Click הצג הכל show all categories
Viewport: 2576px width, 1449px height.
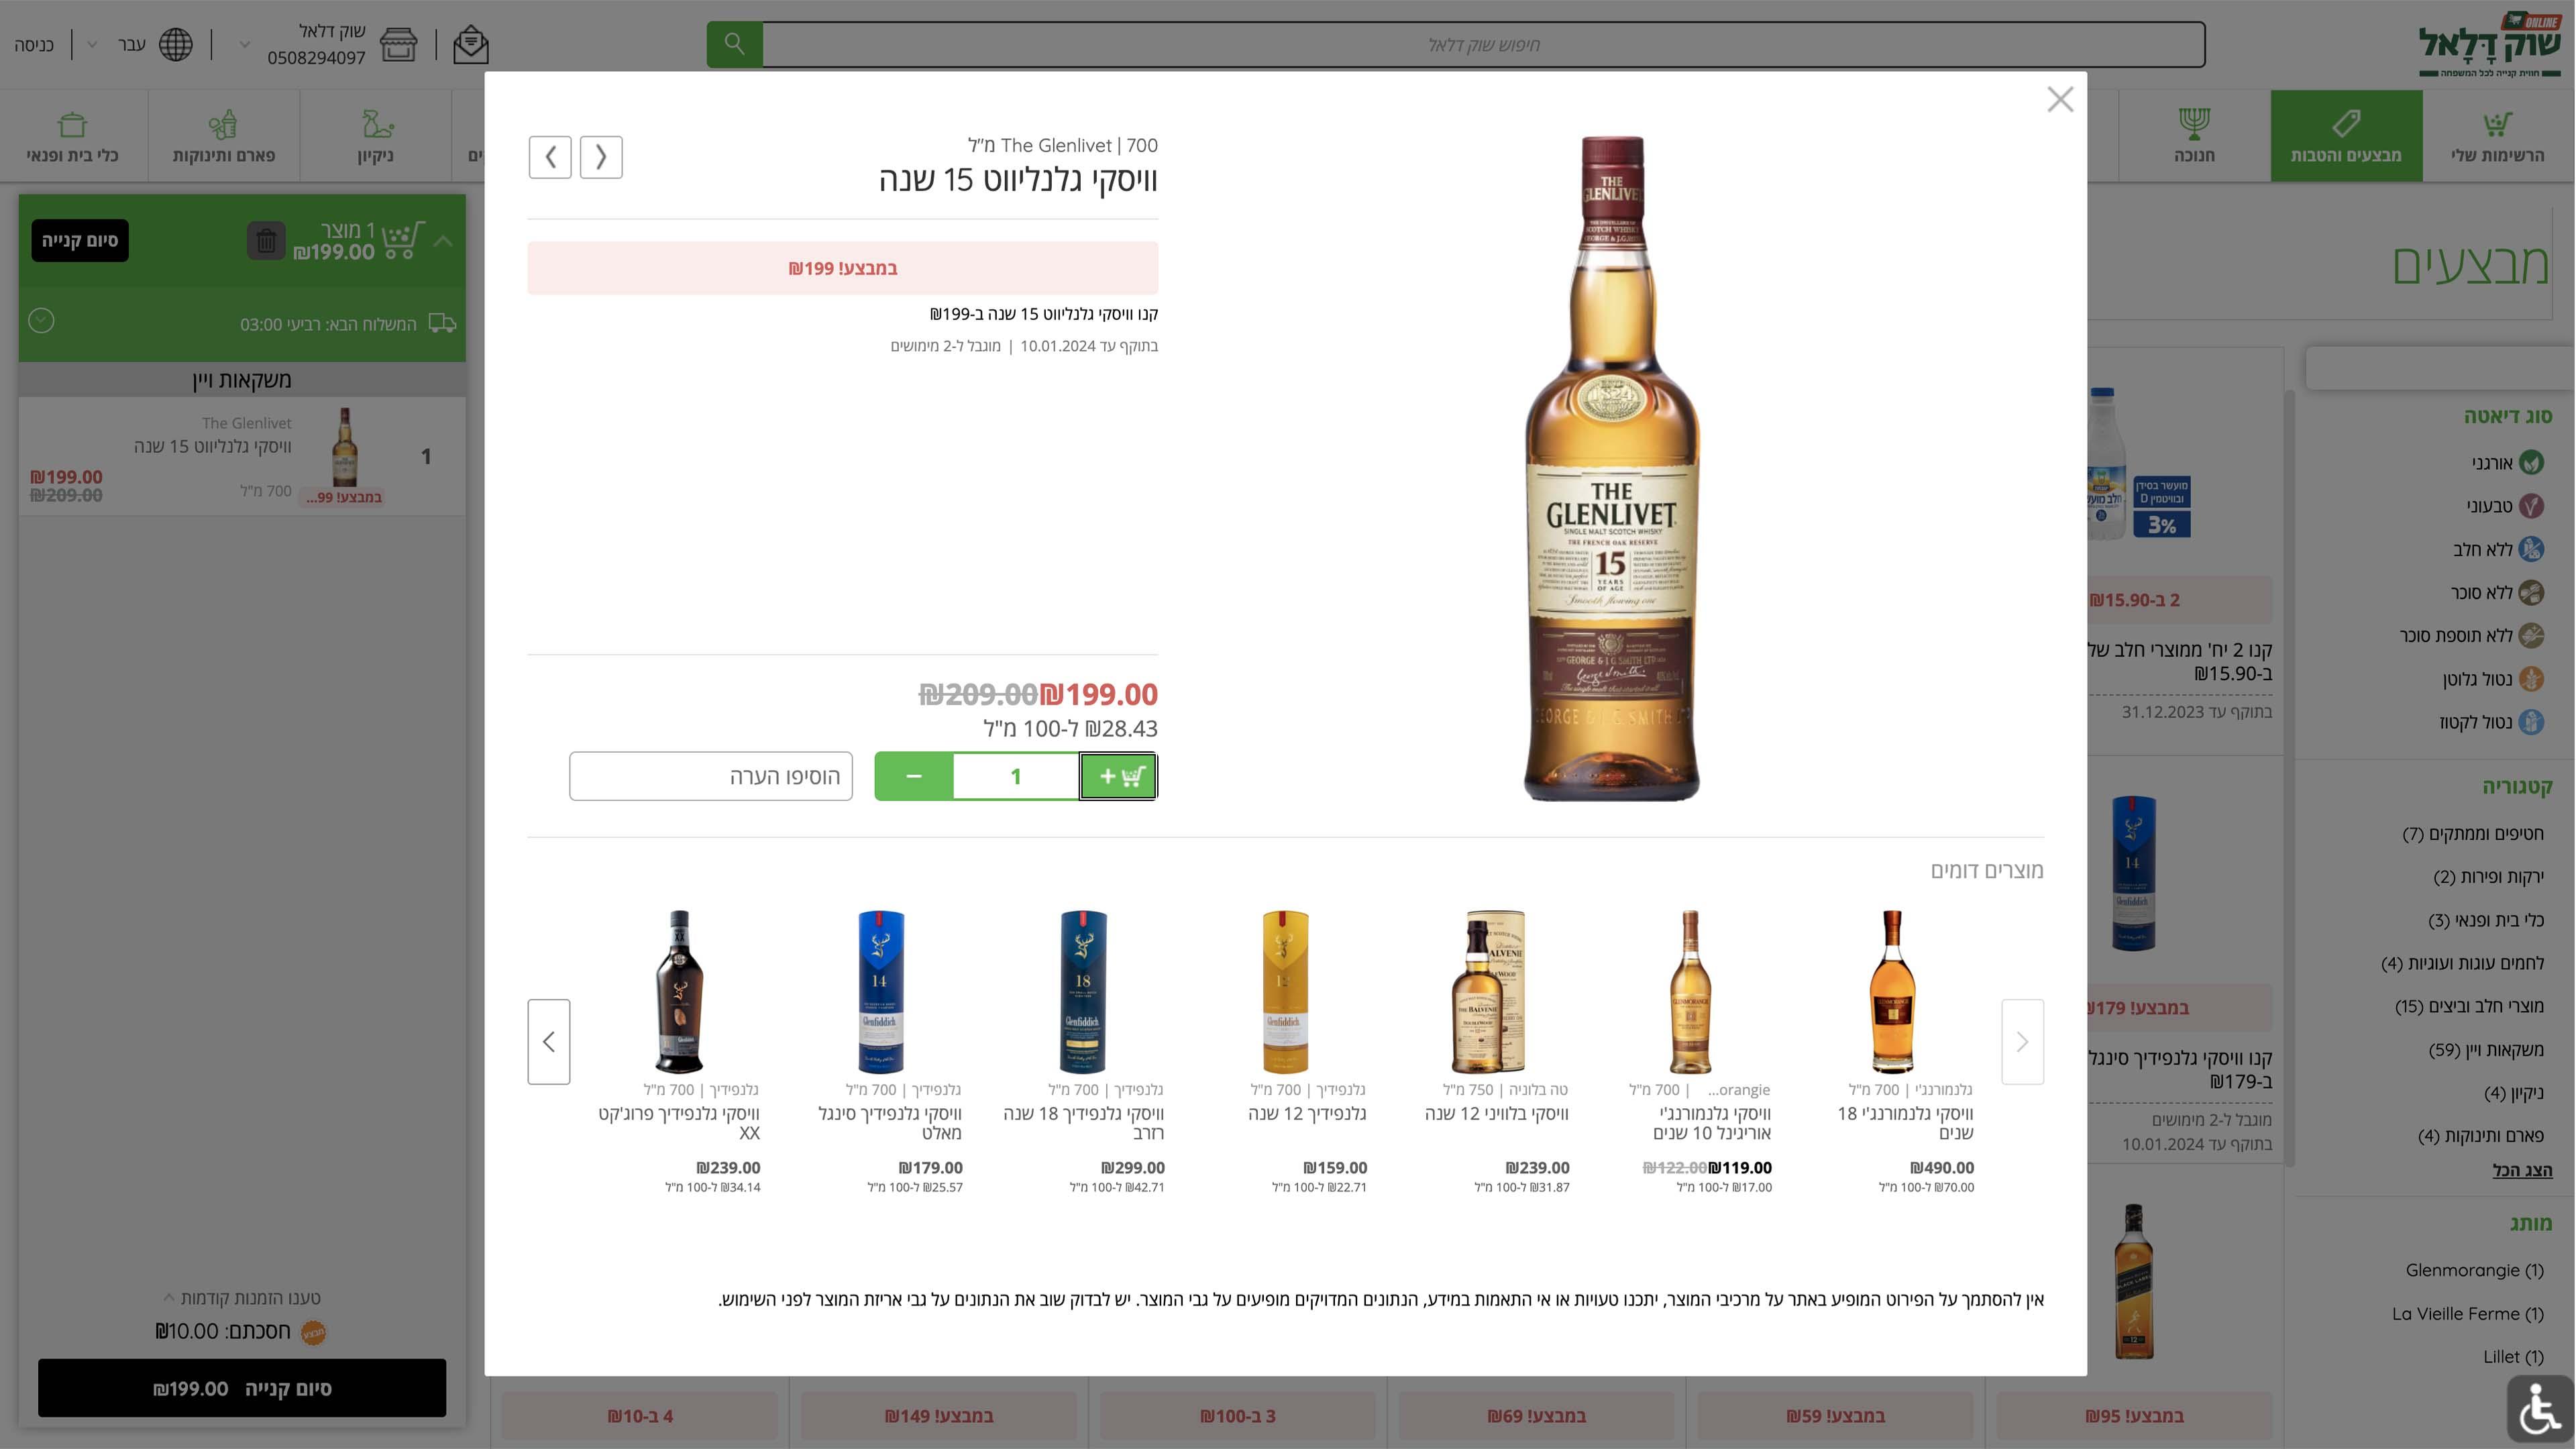coord(2522,1169)
